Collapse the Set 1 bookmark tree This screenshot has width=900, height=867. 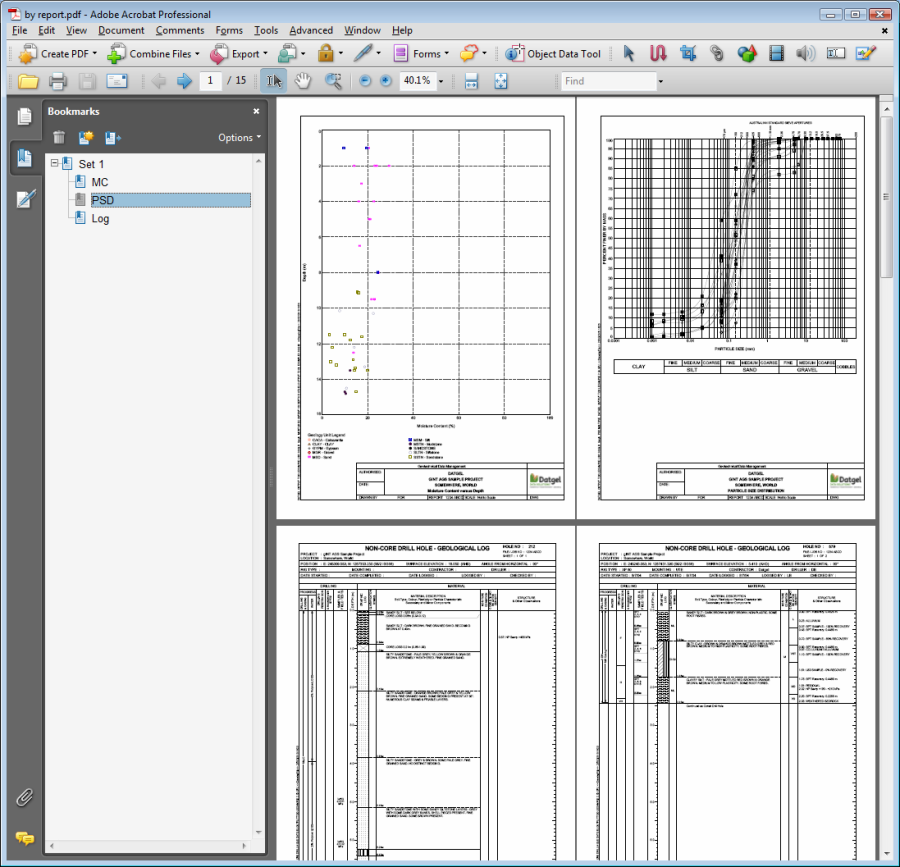pos(55,164)
